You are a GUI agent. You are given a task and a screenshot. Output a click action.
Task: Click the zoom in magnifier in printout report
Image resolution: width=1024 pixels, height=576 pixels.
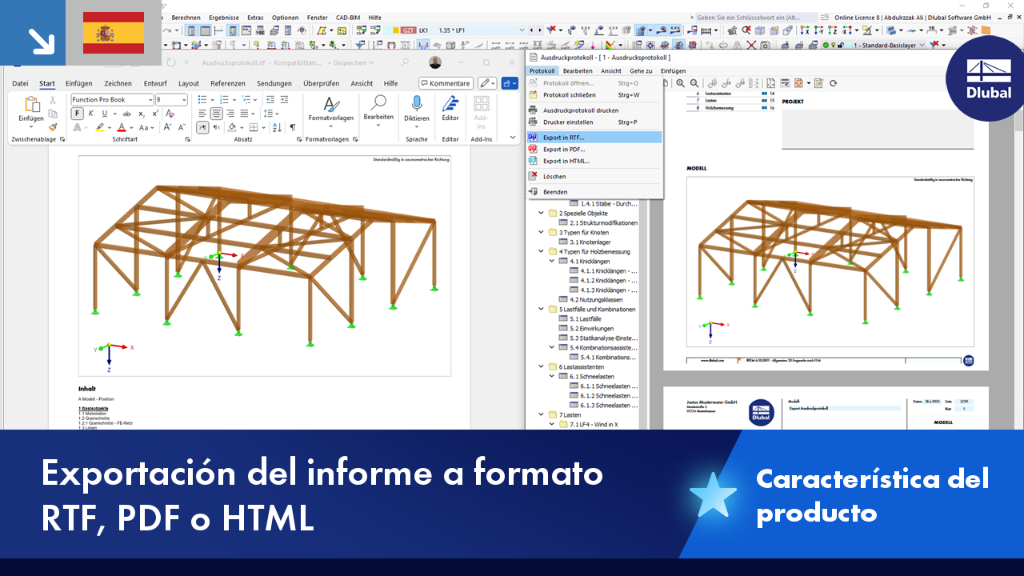680,83
